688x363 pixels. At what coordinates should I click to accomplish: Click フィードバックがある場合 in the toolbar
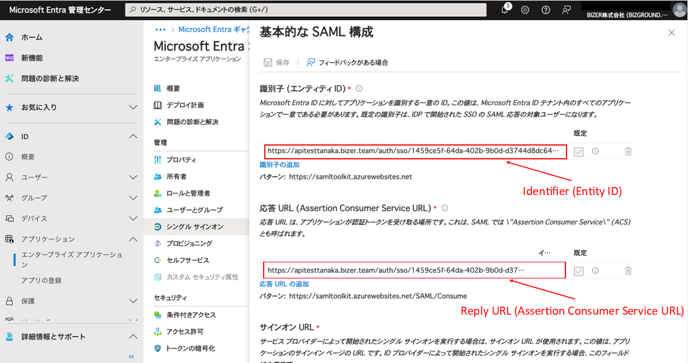[x=347, y=62]
